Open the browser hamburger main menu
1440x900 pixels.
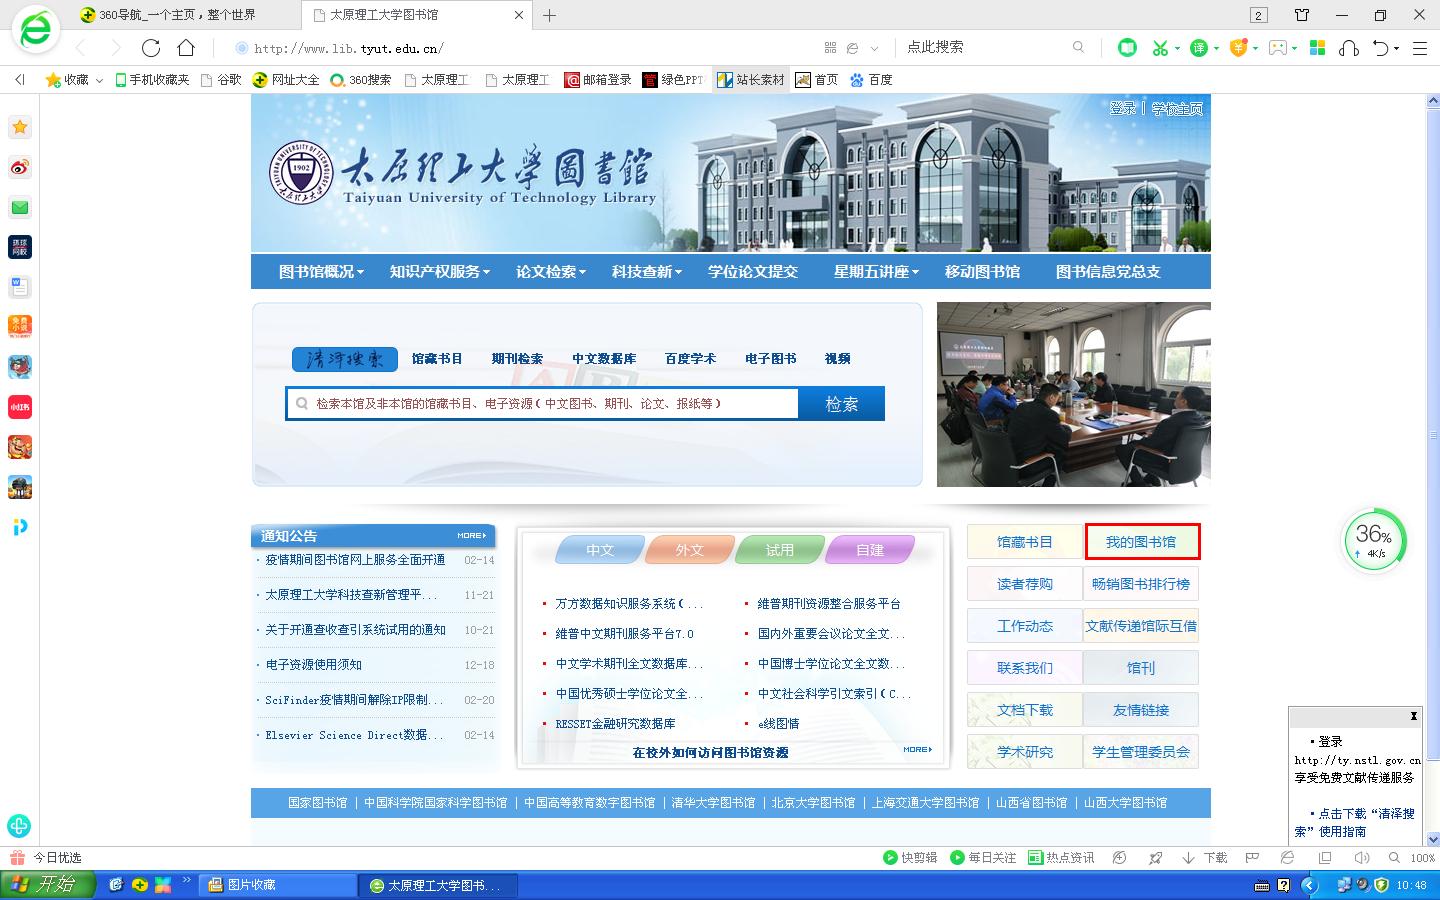coord(1419,48)
